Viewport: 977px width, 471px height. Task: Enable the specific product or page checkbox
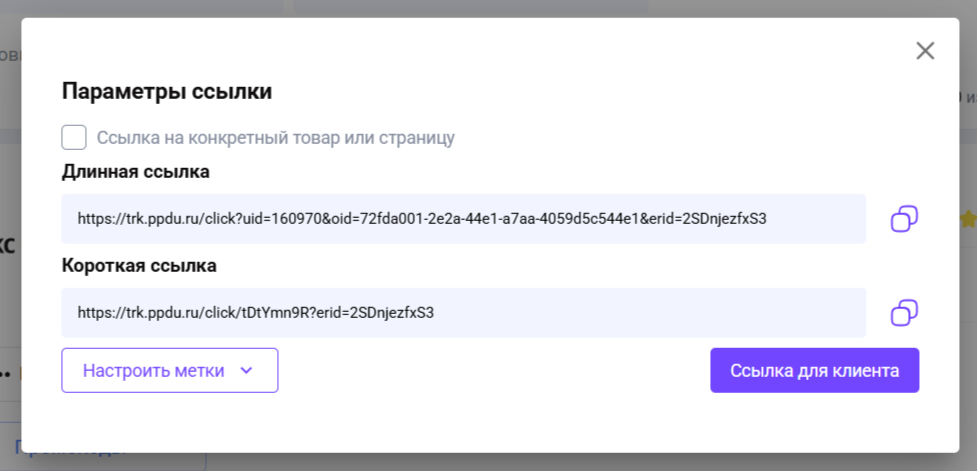point(74,137)
